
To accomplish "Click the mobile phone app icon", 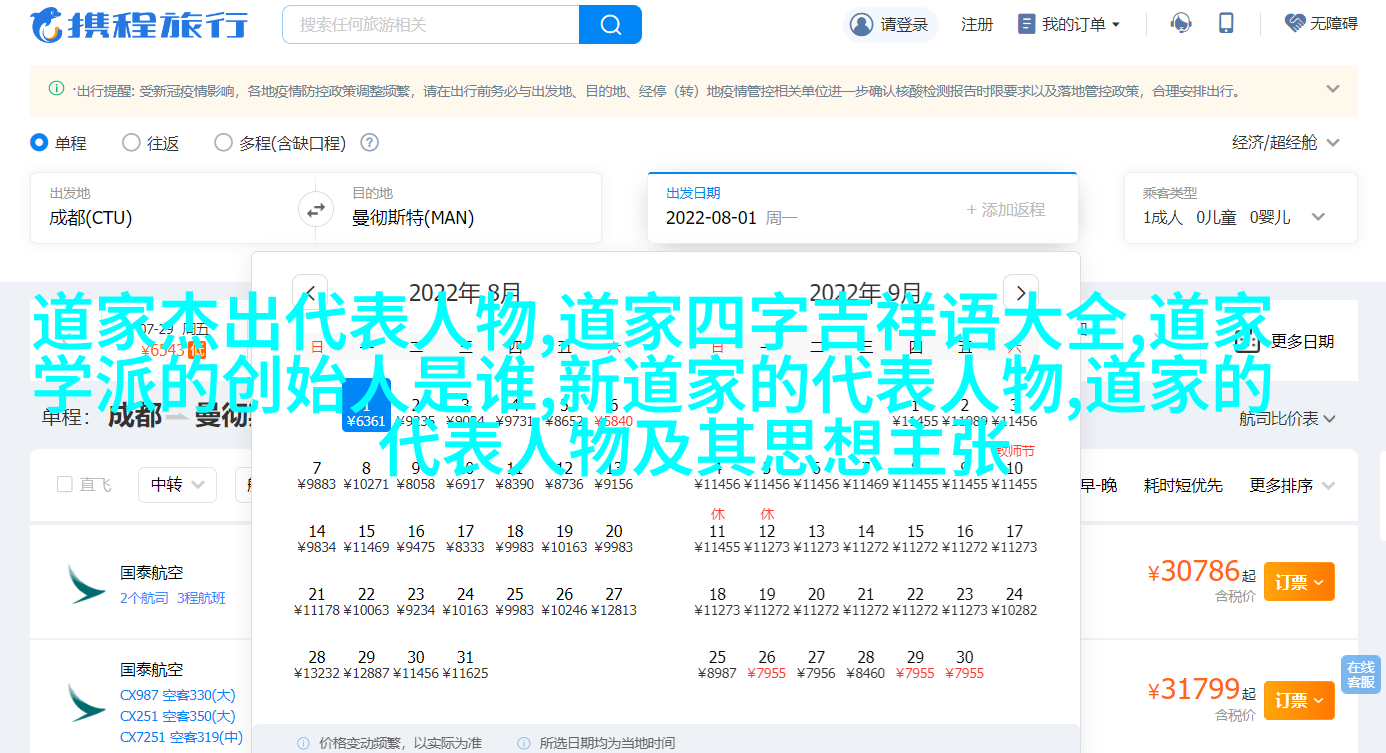I will 1226,24.
